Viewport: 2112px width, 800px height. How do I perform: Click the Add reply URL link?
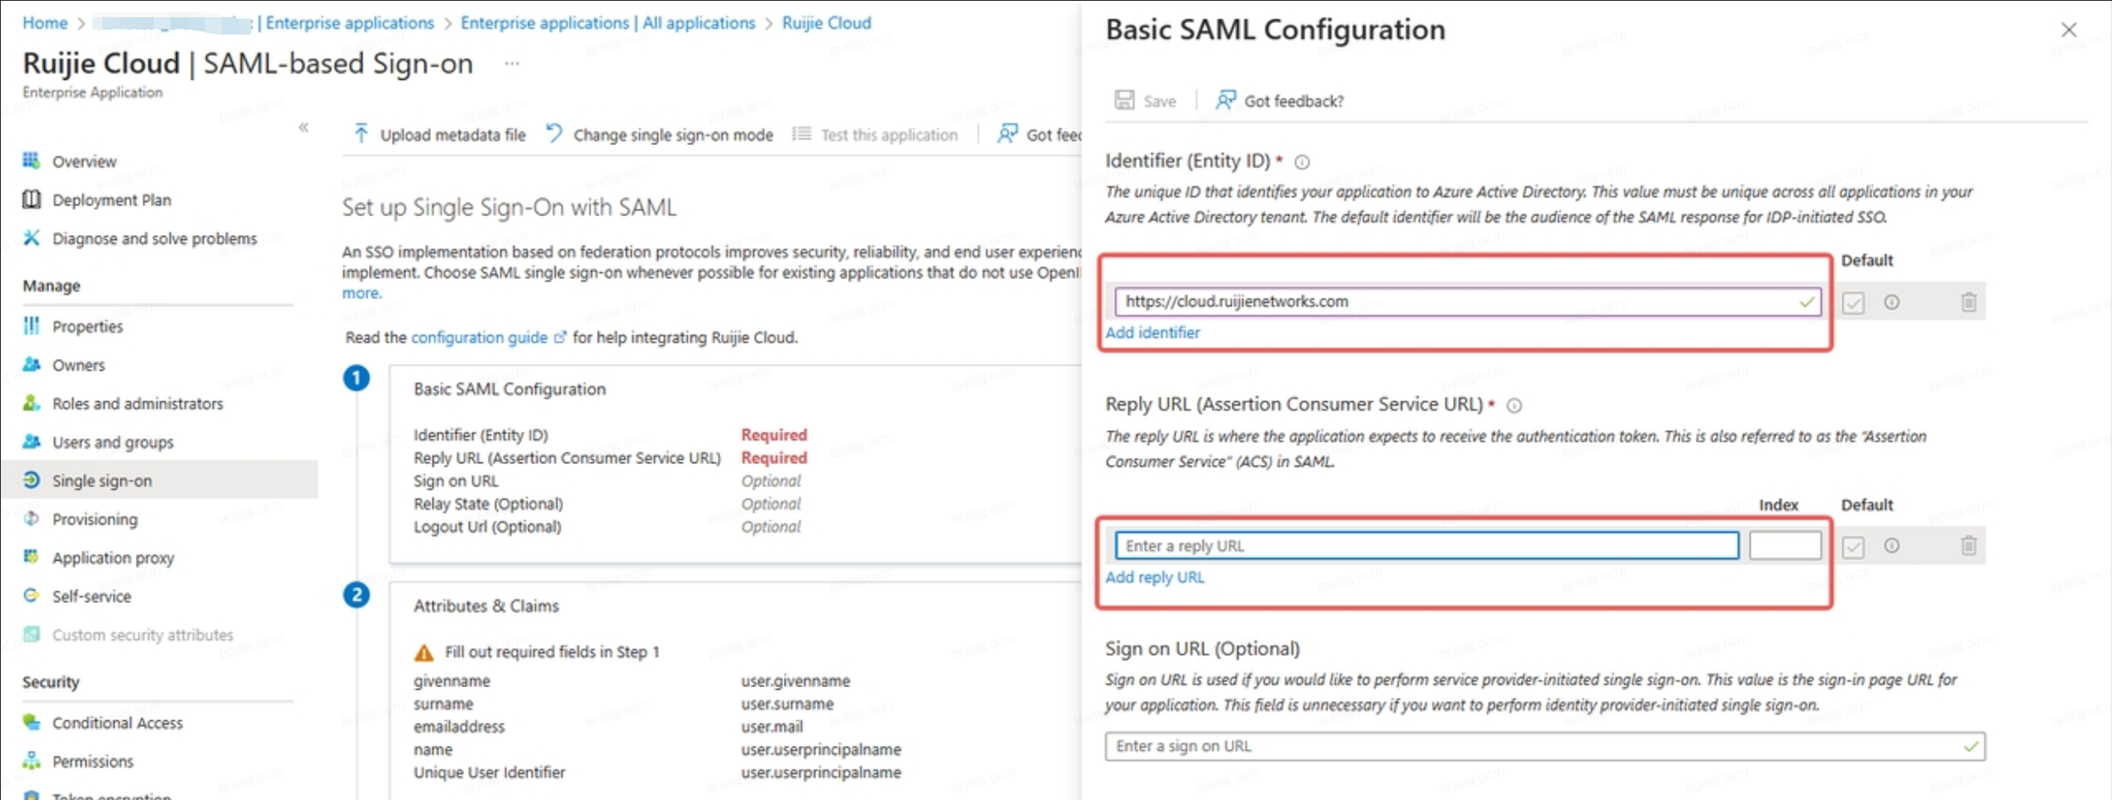1154,577
